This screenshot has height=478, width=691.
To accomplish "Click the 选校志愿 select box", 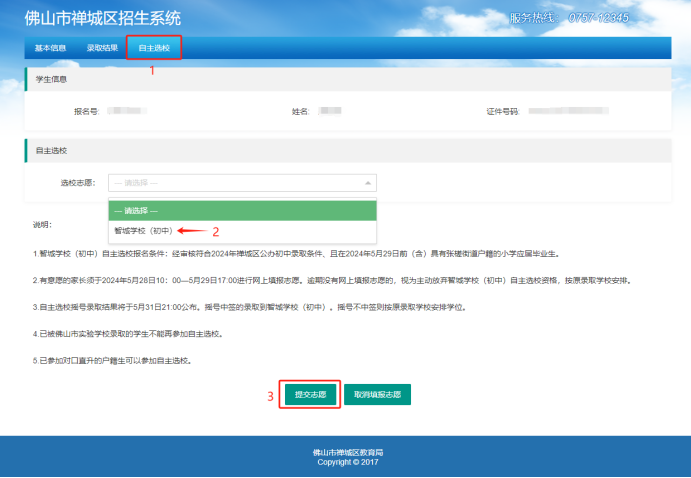I will [x=242, y=183].
